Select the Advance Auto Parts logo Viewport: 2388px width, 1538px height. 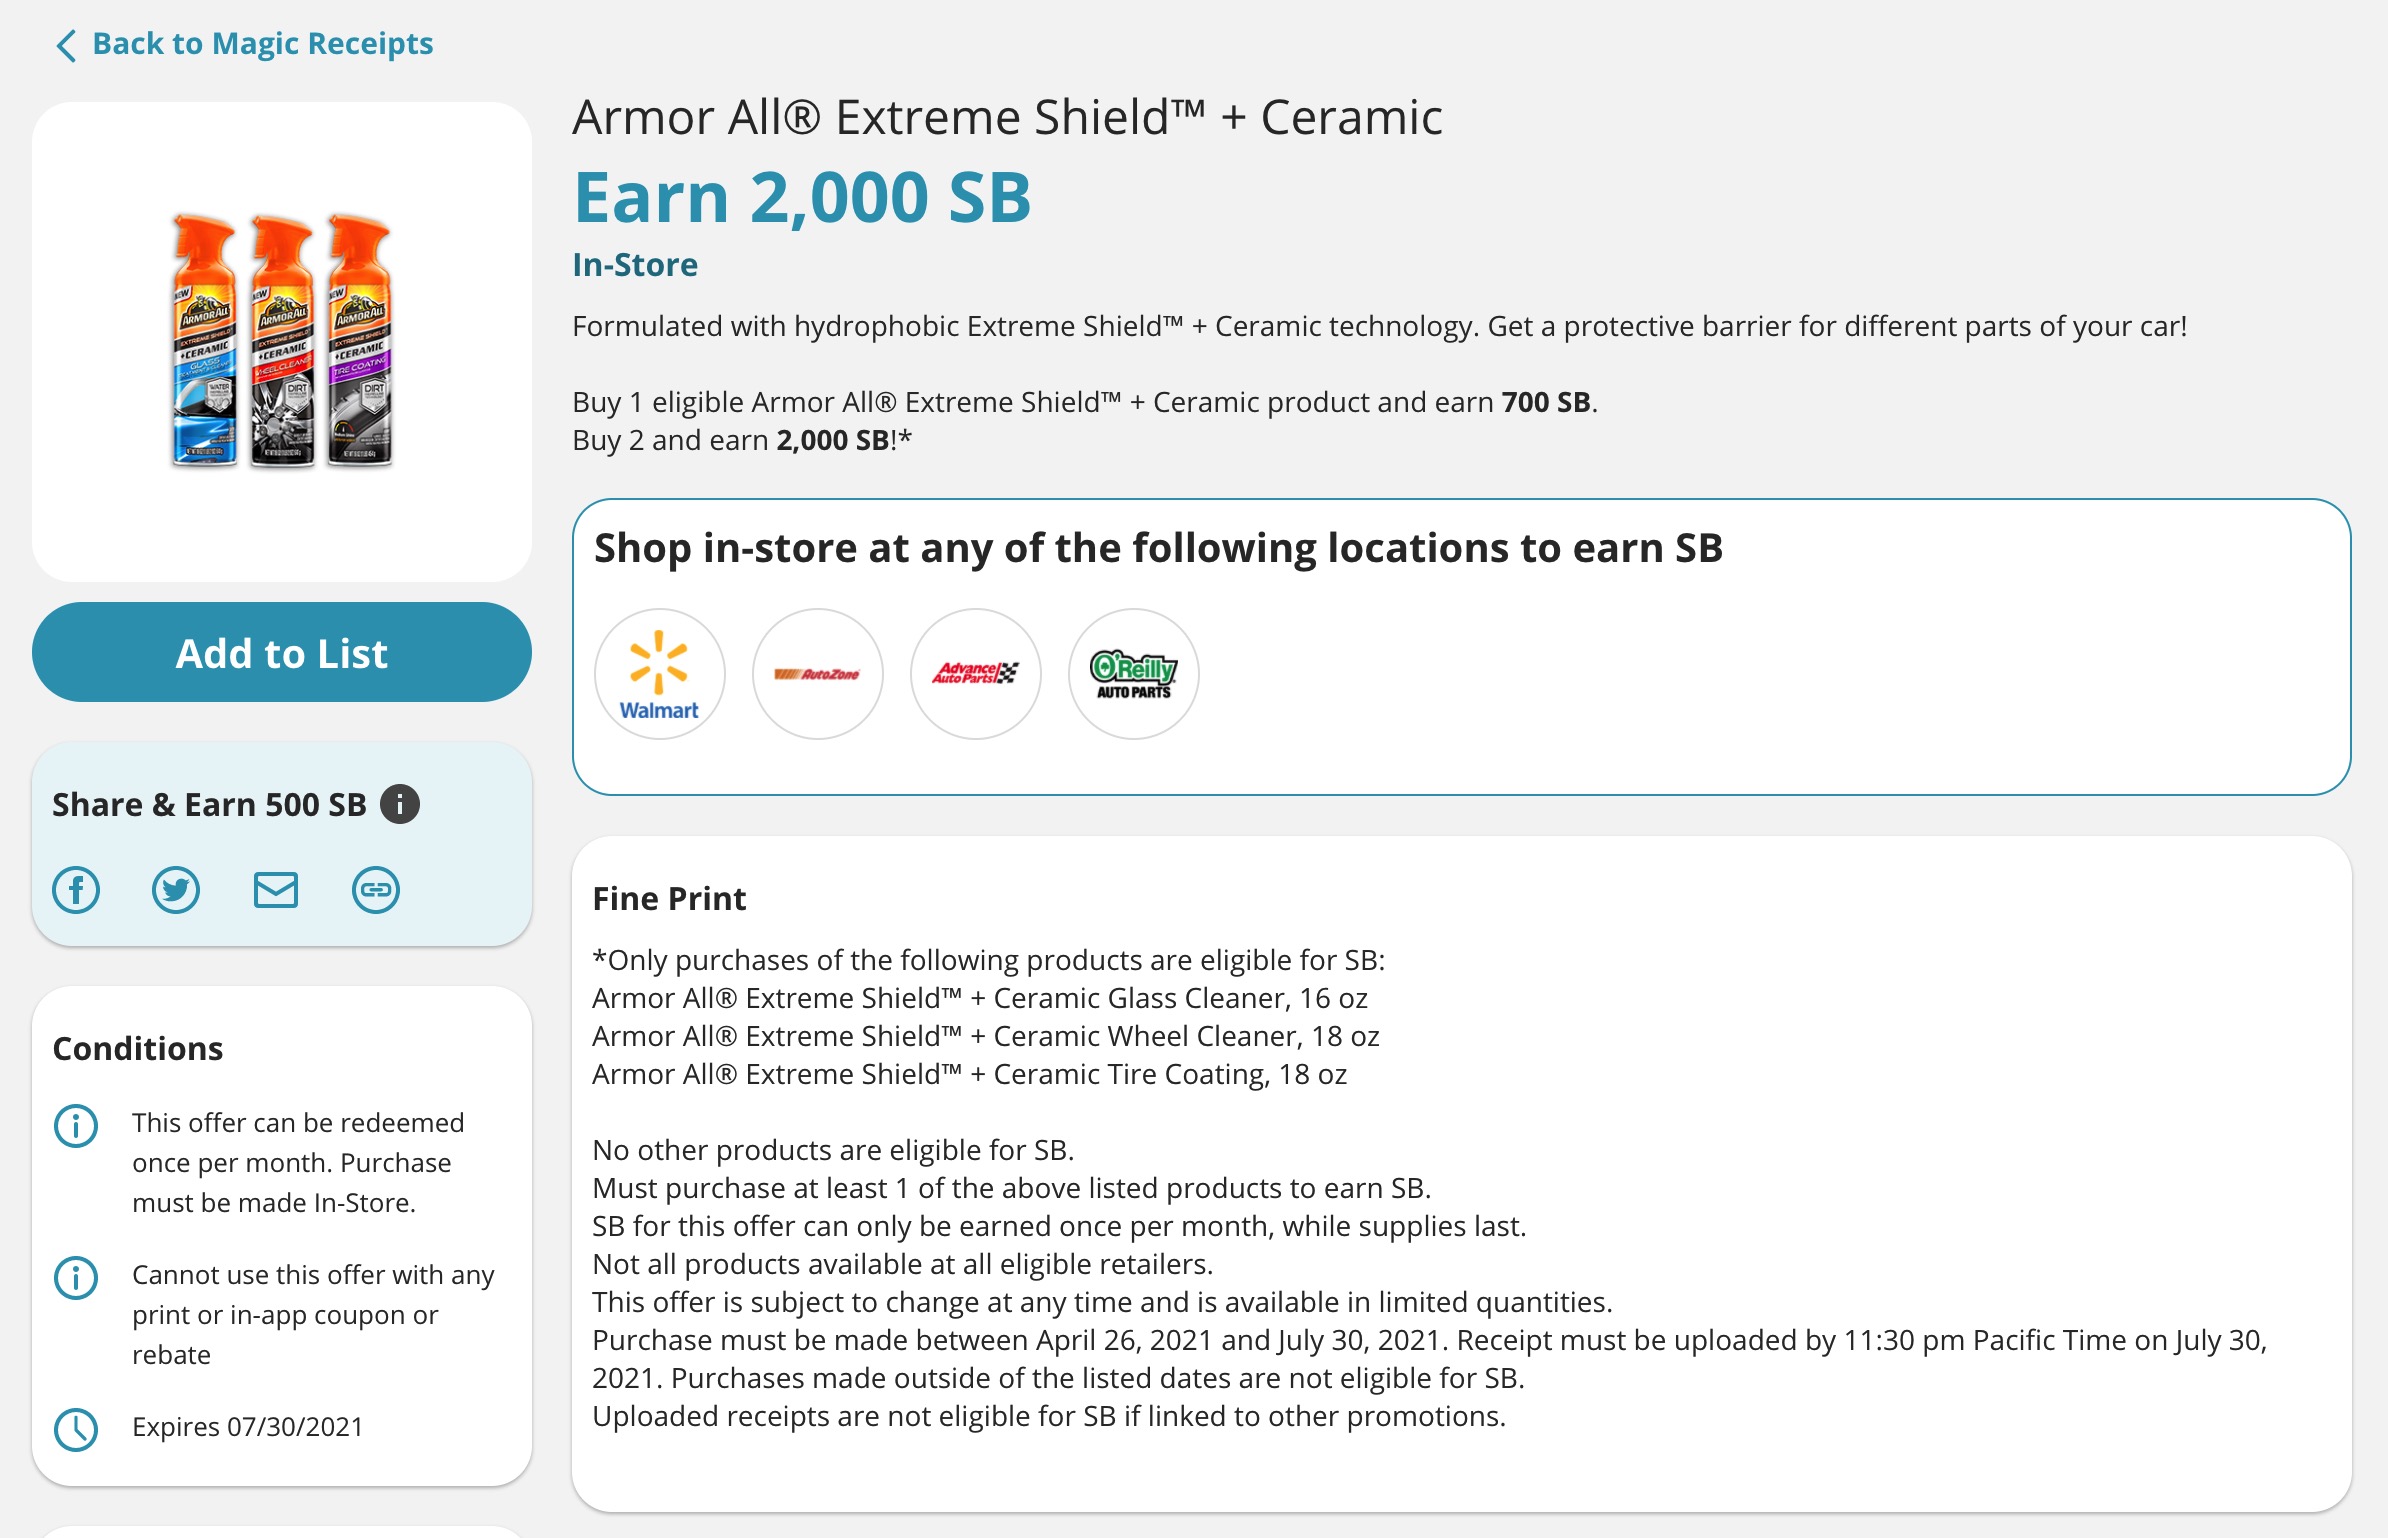pyautogui.click(x=975, y=674)
